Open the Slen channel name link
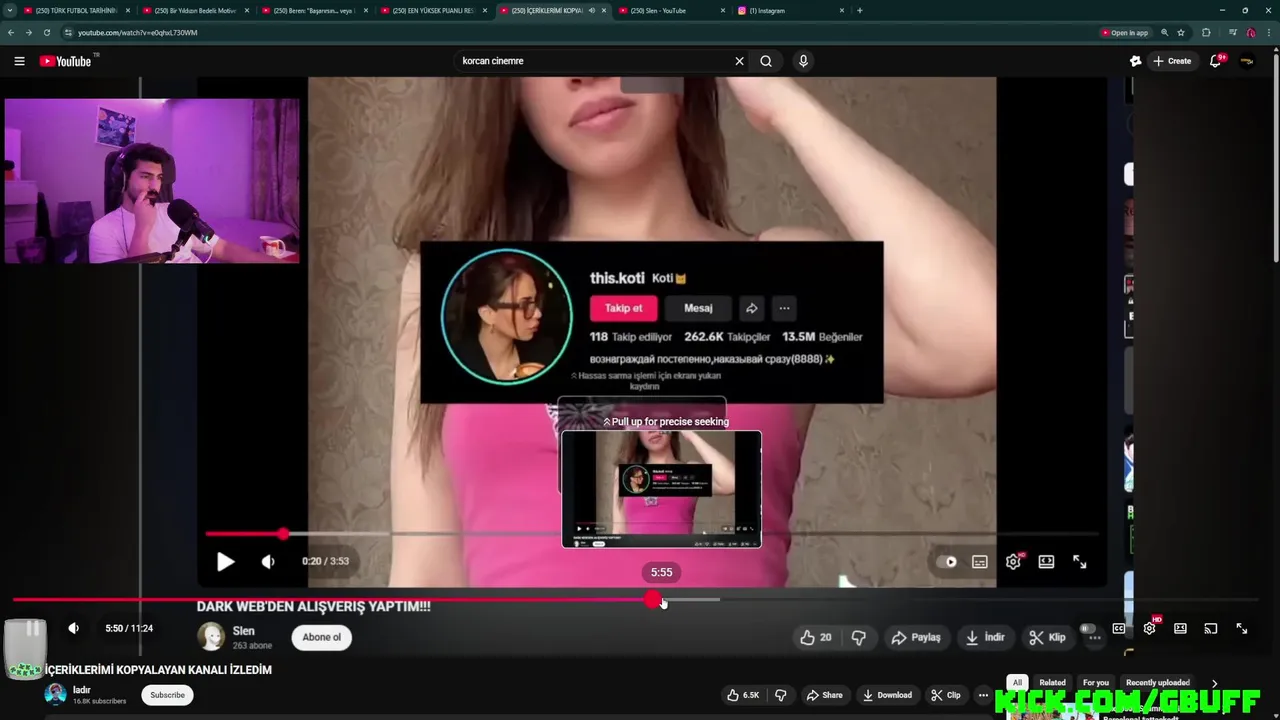Screen dimensions: 1280x720 243,631
